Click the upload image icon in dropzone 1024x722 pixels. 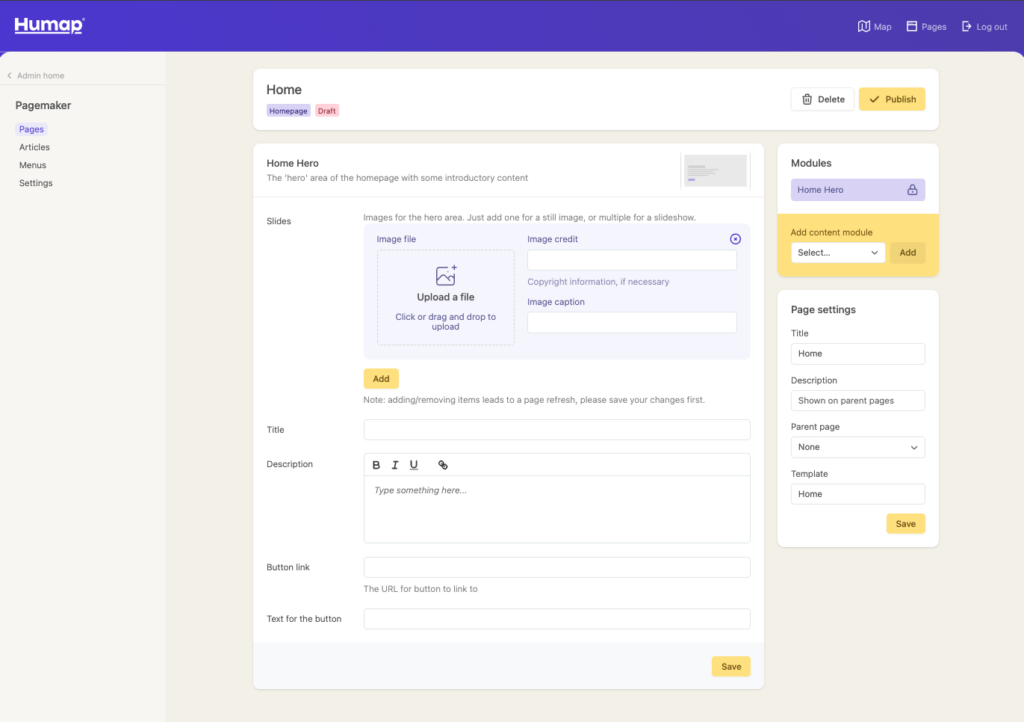point(446,275)
